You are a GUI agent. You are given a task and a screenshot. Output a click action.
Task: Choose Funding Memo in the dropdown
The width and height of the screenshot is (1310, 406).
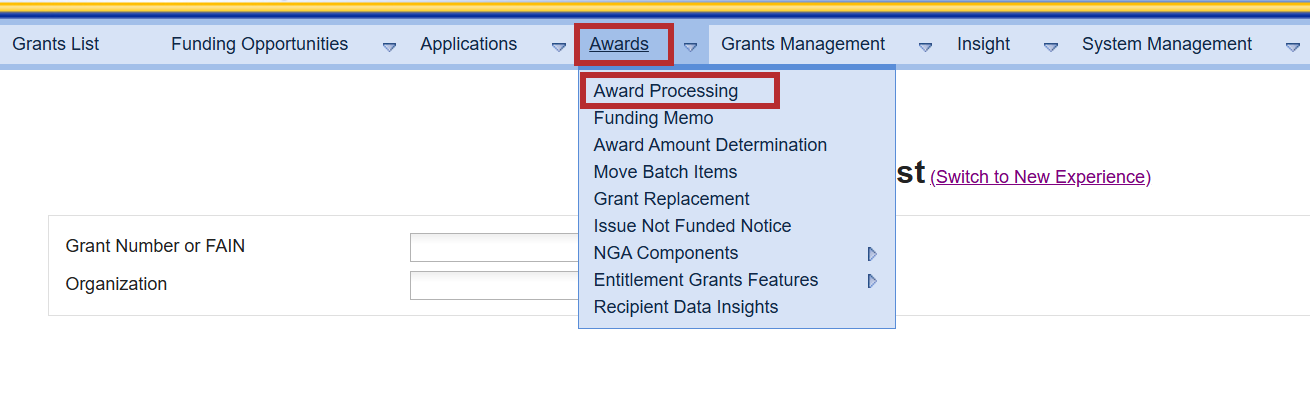[653, 118]
